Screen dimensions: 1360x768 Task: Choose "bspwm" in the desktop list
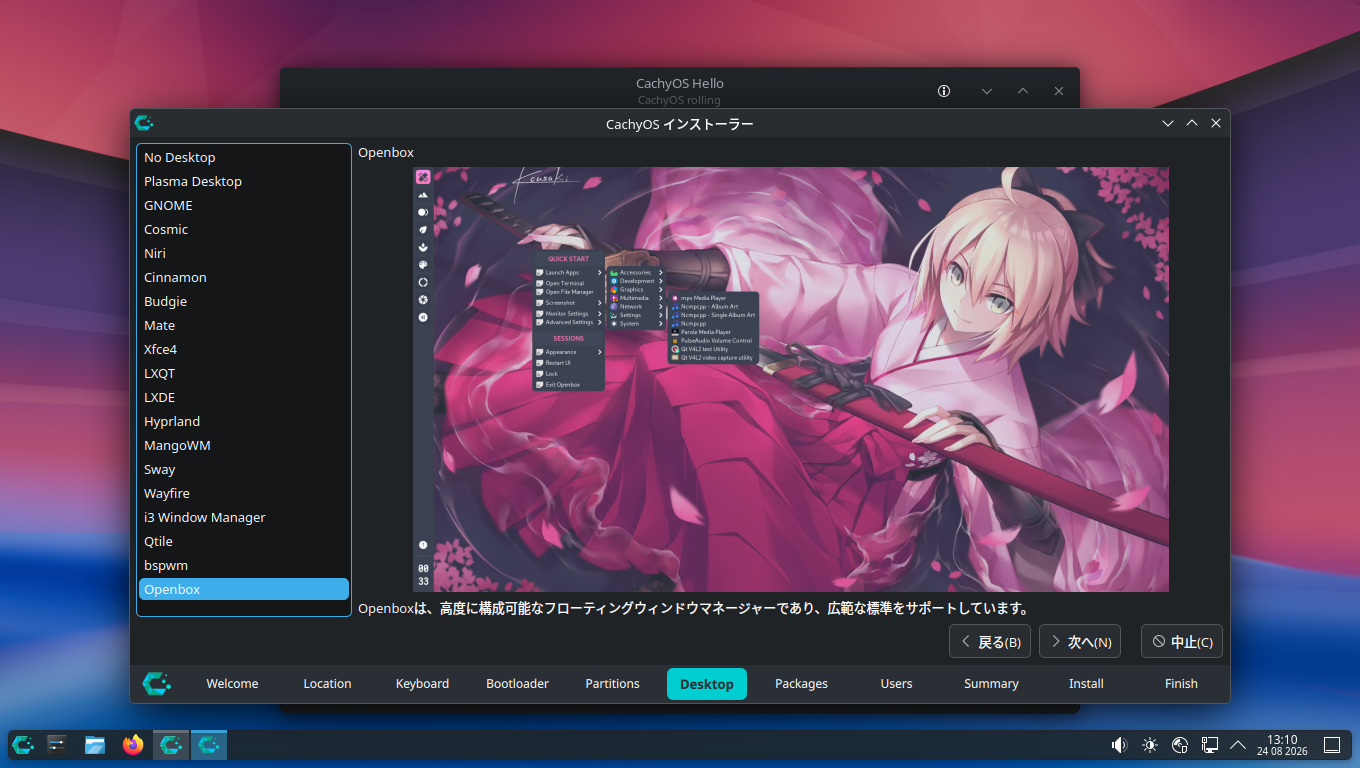click(x=244, y=565)
